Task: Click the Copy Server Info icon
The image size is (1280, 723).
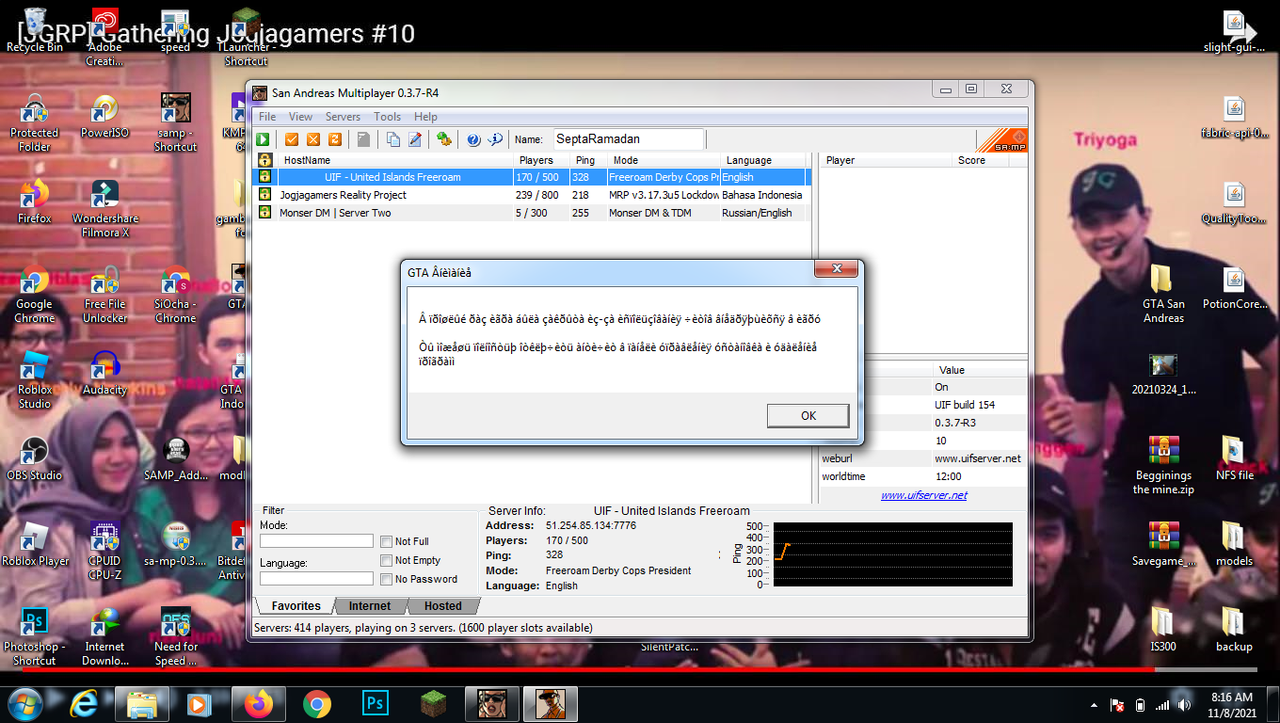Action: pos(393,140)
